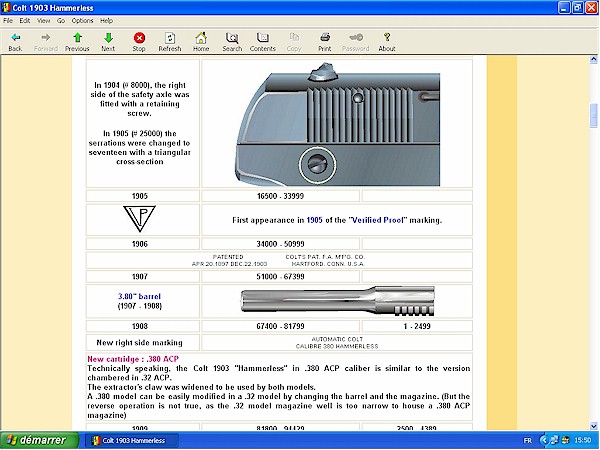This screenshot has width=600, height=450.
Task: Click the scrollbar down arrow
Action: (593, 426)
